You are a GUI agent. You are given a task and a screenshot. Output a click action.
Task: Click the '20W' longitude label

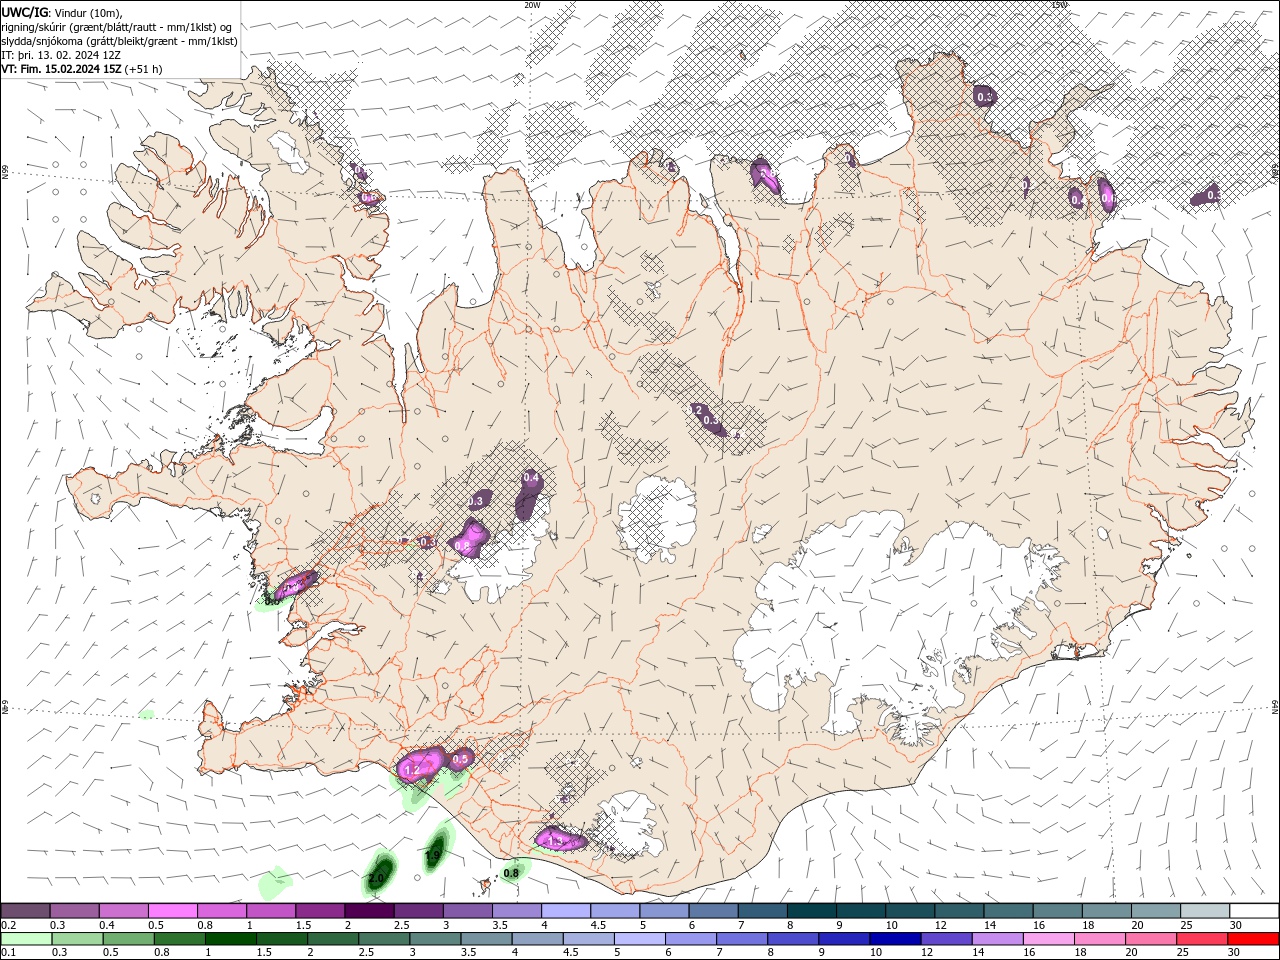pyautogui.click(x=532, y=5)
